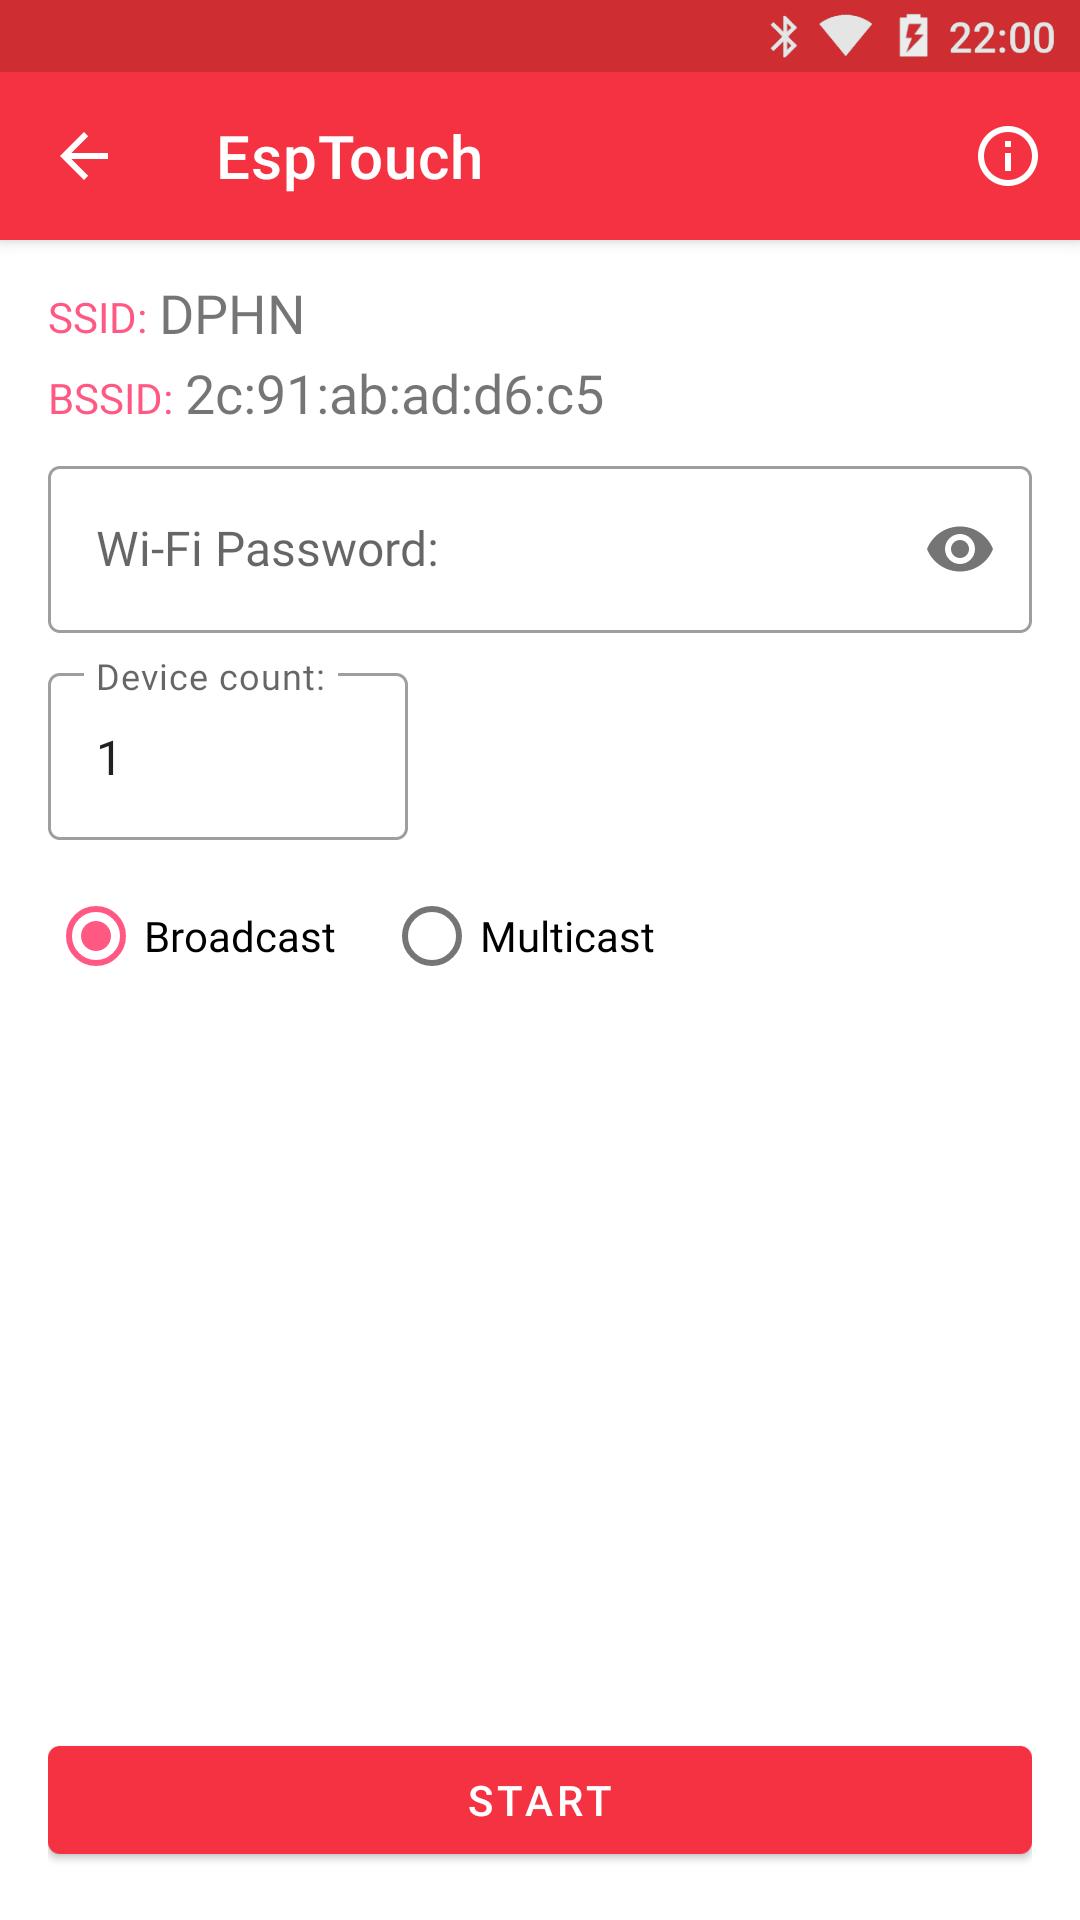Tap the Bluetooth status bar icon
The width and height of the screenshot is (1080, 1920).
click(784, 37)
